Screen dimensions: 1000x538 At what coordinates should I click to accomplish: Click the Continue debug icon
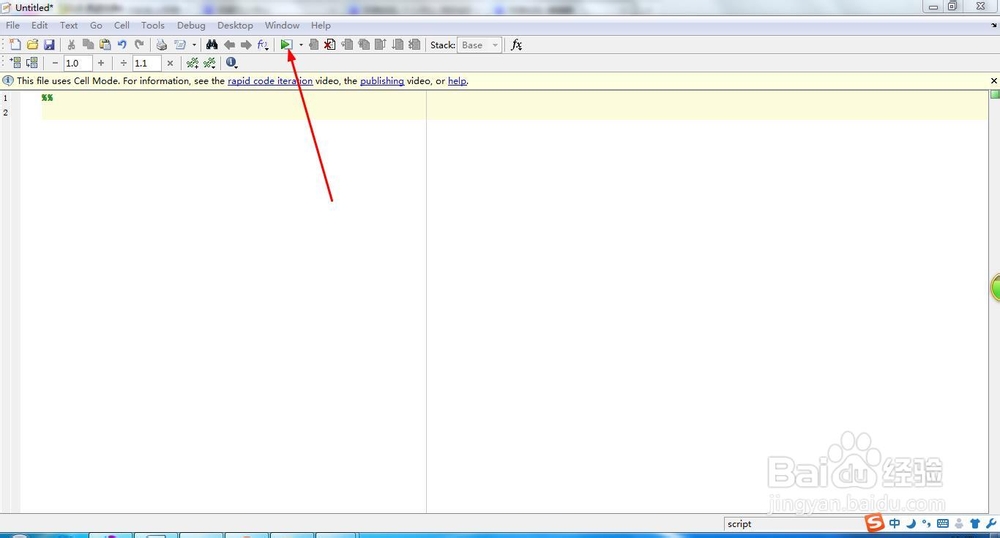click(397, 45)
